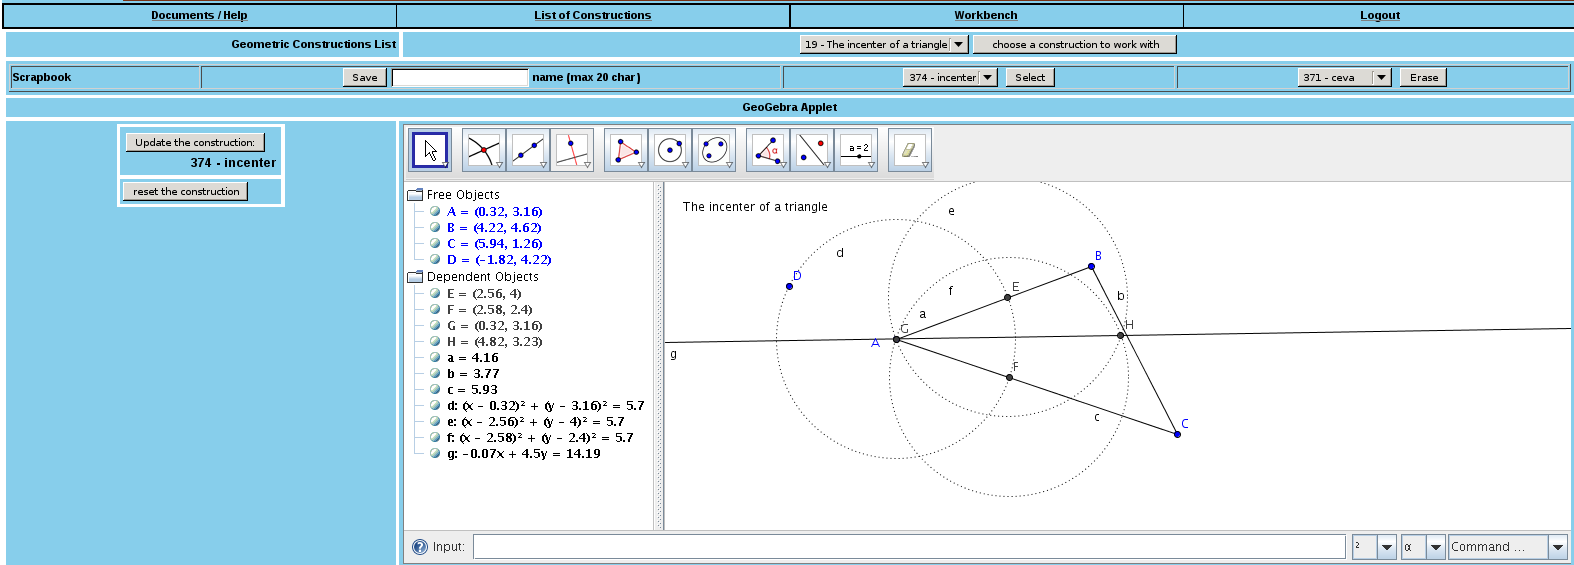
Task: Click the 'reset the construction' button
Action: [x=186, y=191]
